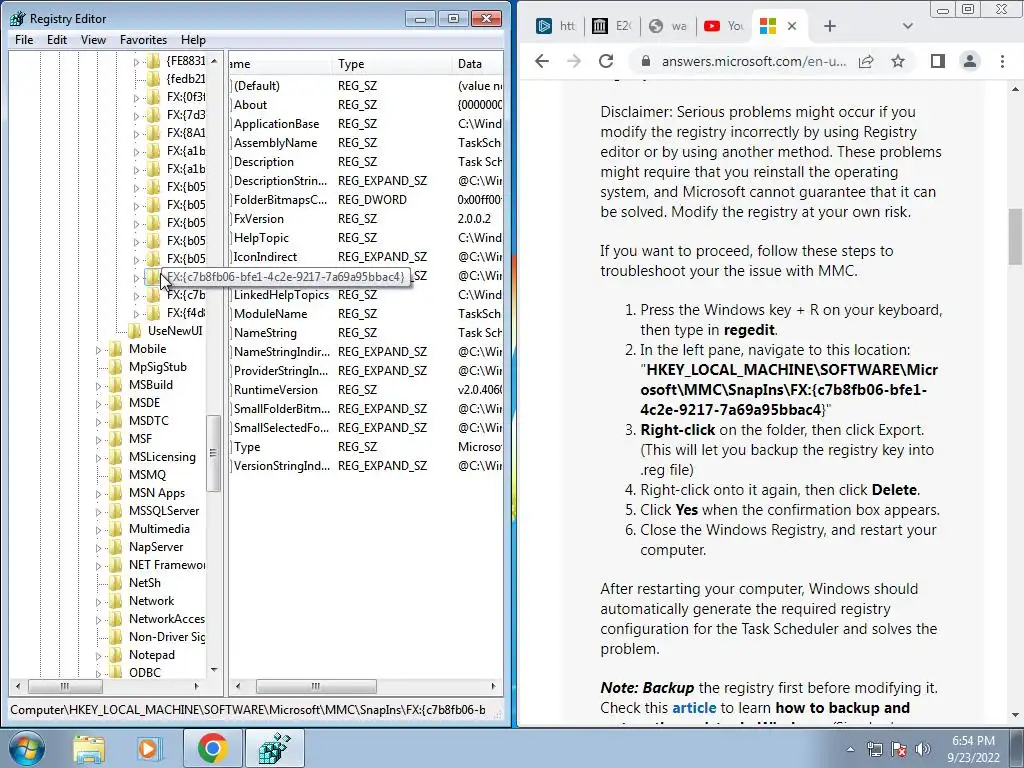
Task: Expand the Network registry key
Action: [x=99, y=602]
